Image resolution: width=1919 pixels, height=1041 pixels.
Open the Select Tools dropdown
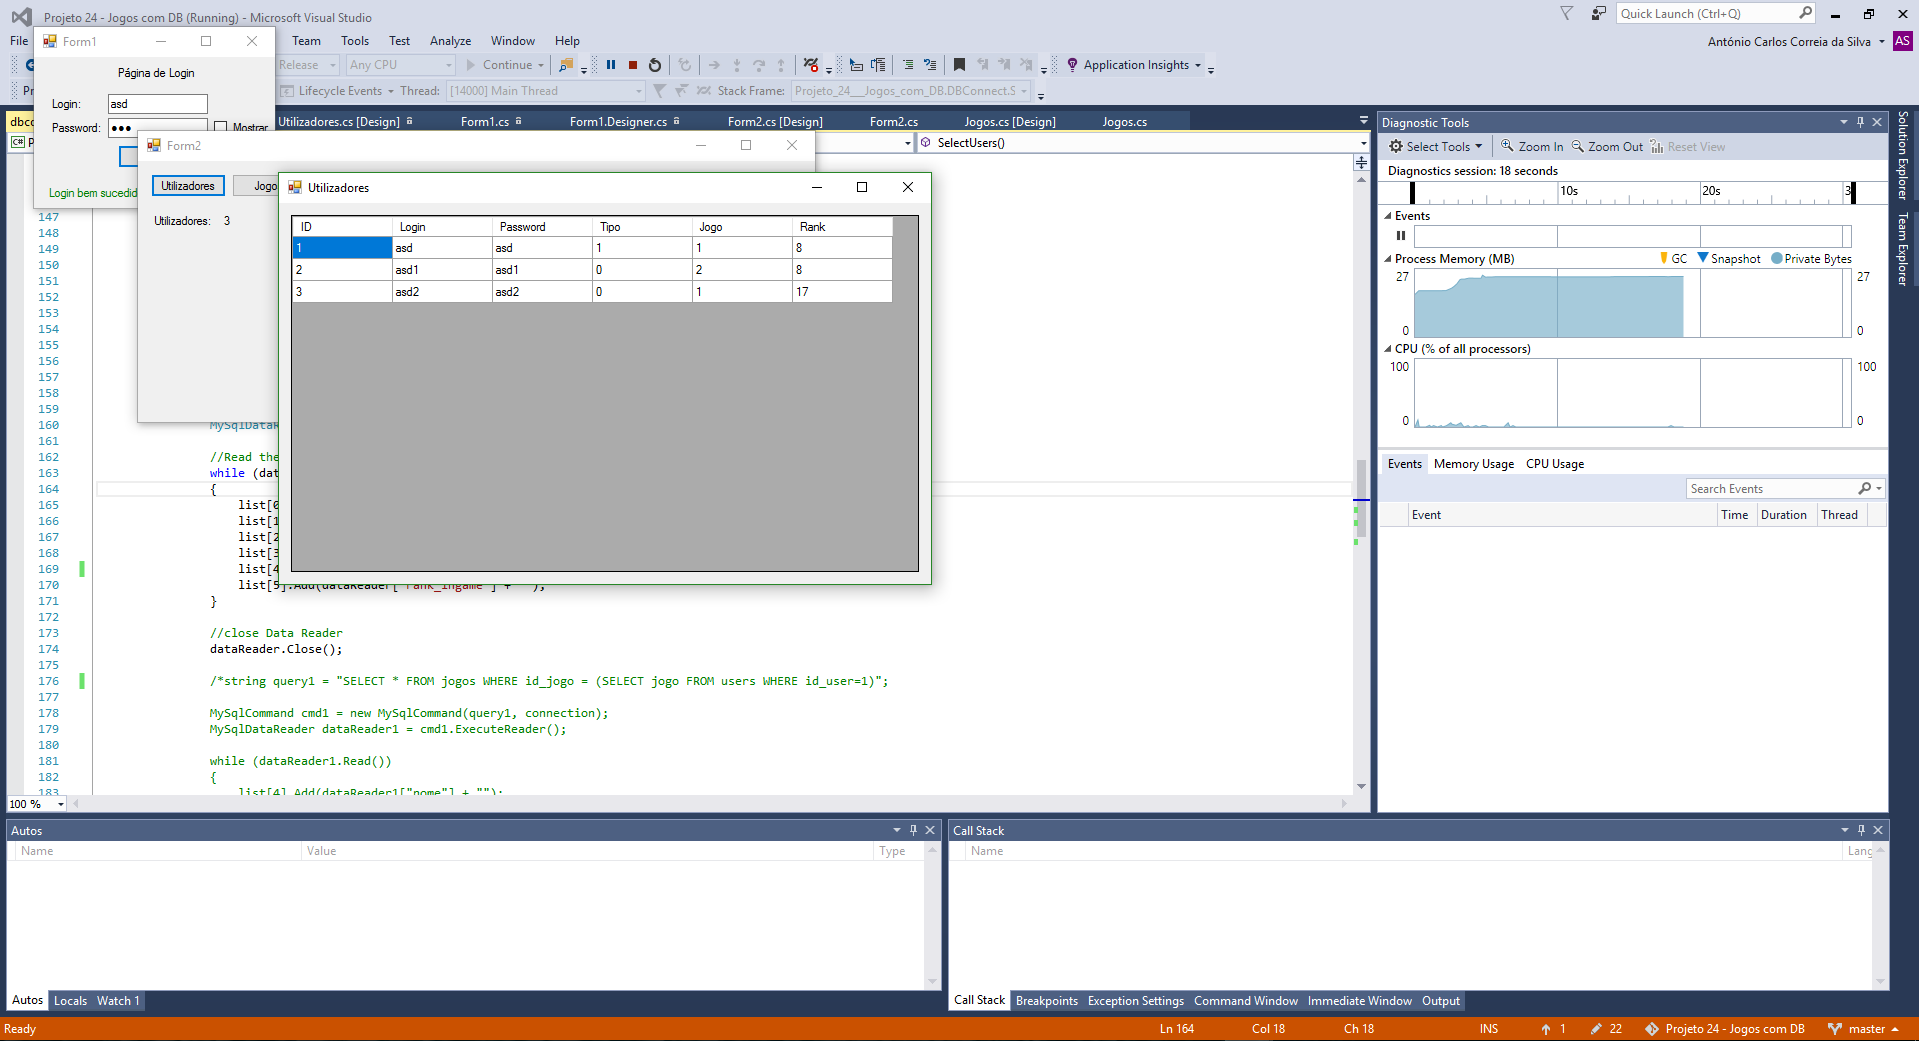click(x=1436, y=147)
